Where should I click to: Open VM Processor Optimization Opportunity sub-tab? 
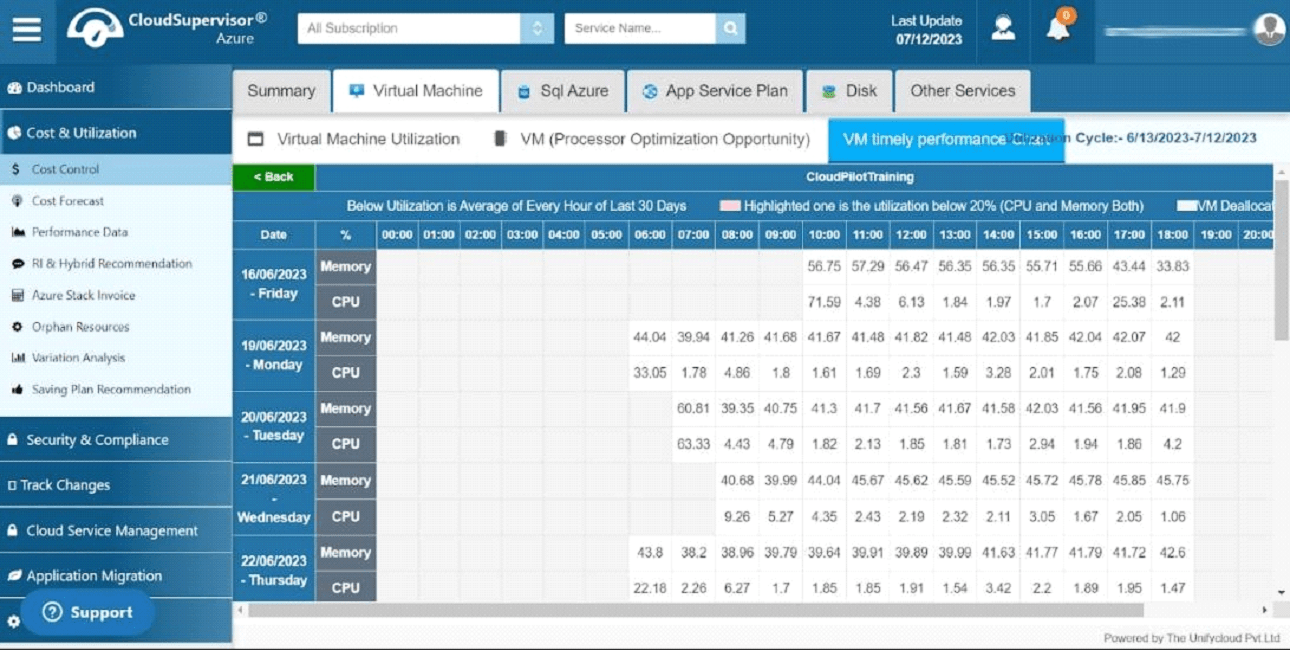651,140
